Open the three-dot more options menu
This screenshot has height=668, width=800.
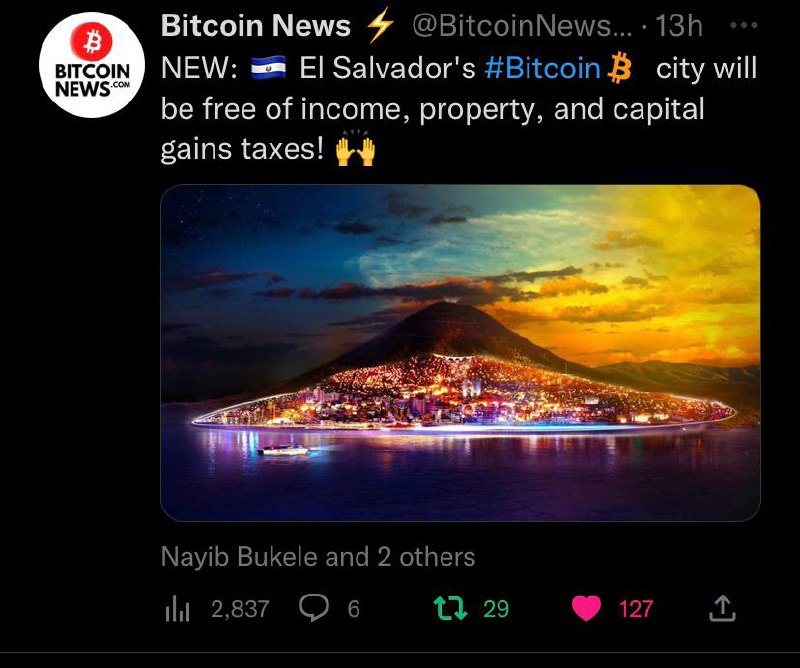(x=743, y=25)
